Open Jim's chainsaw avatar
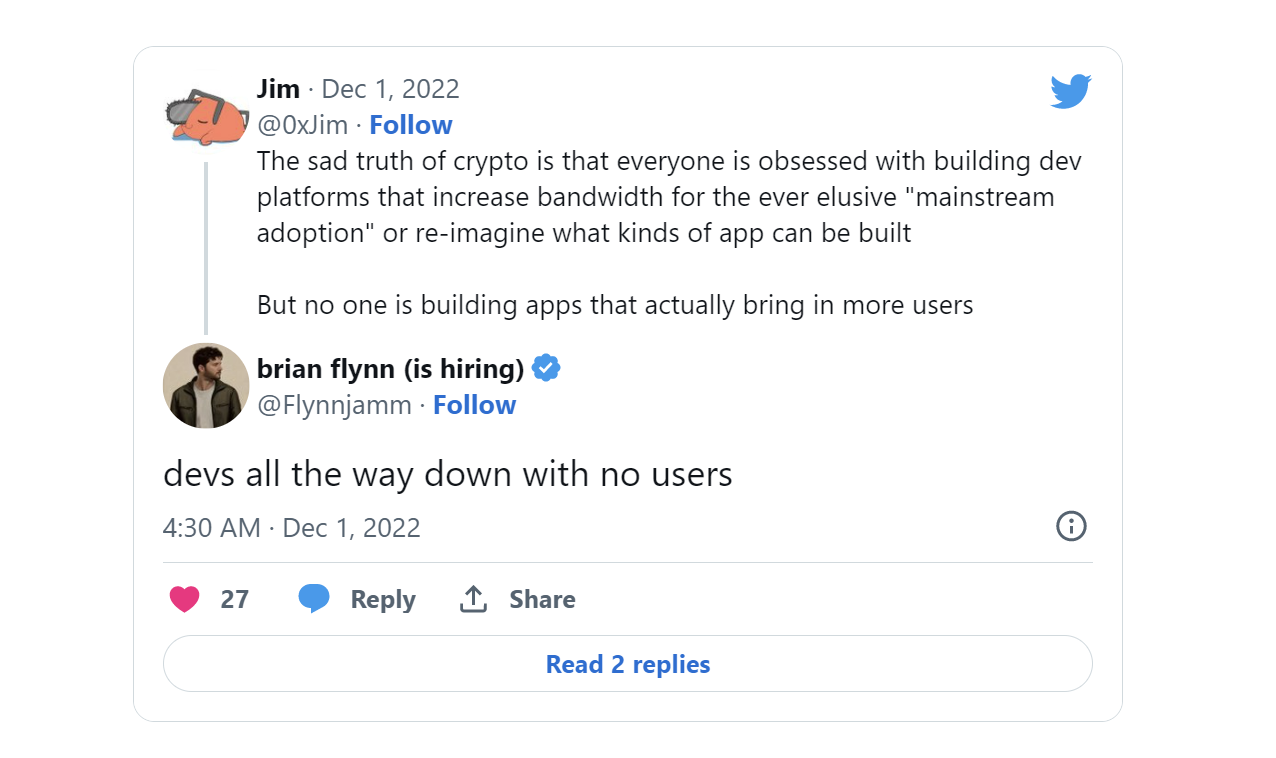1276x758 pixels. pos(206,116)
